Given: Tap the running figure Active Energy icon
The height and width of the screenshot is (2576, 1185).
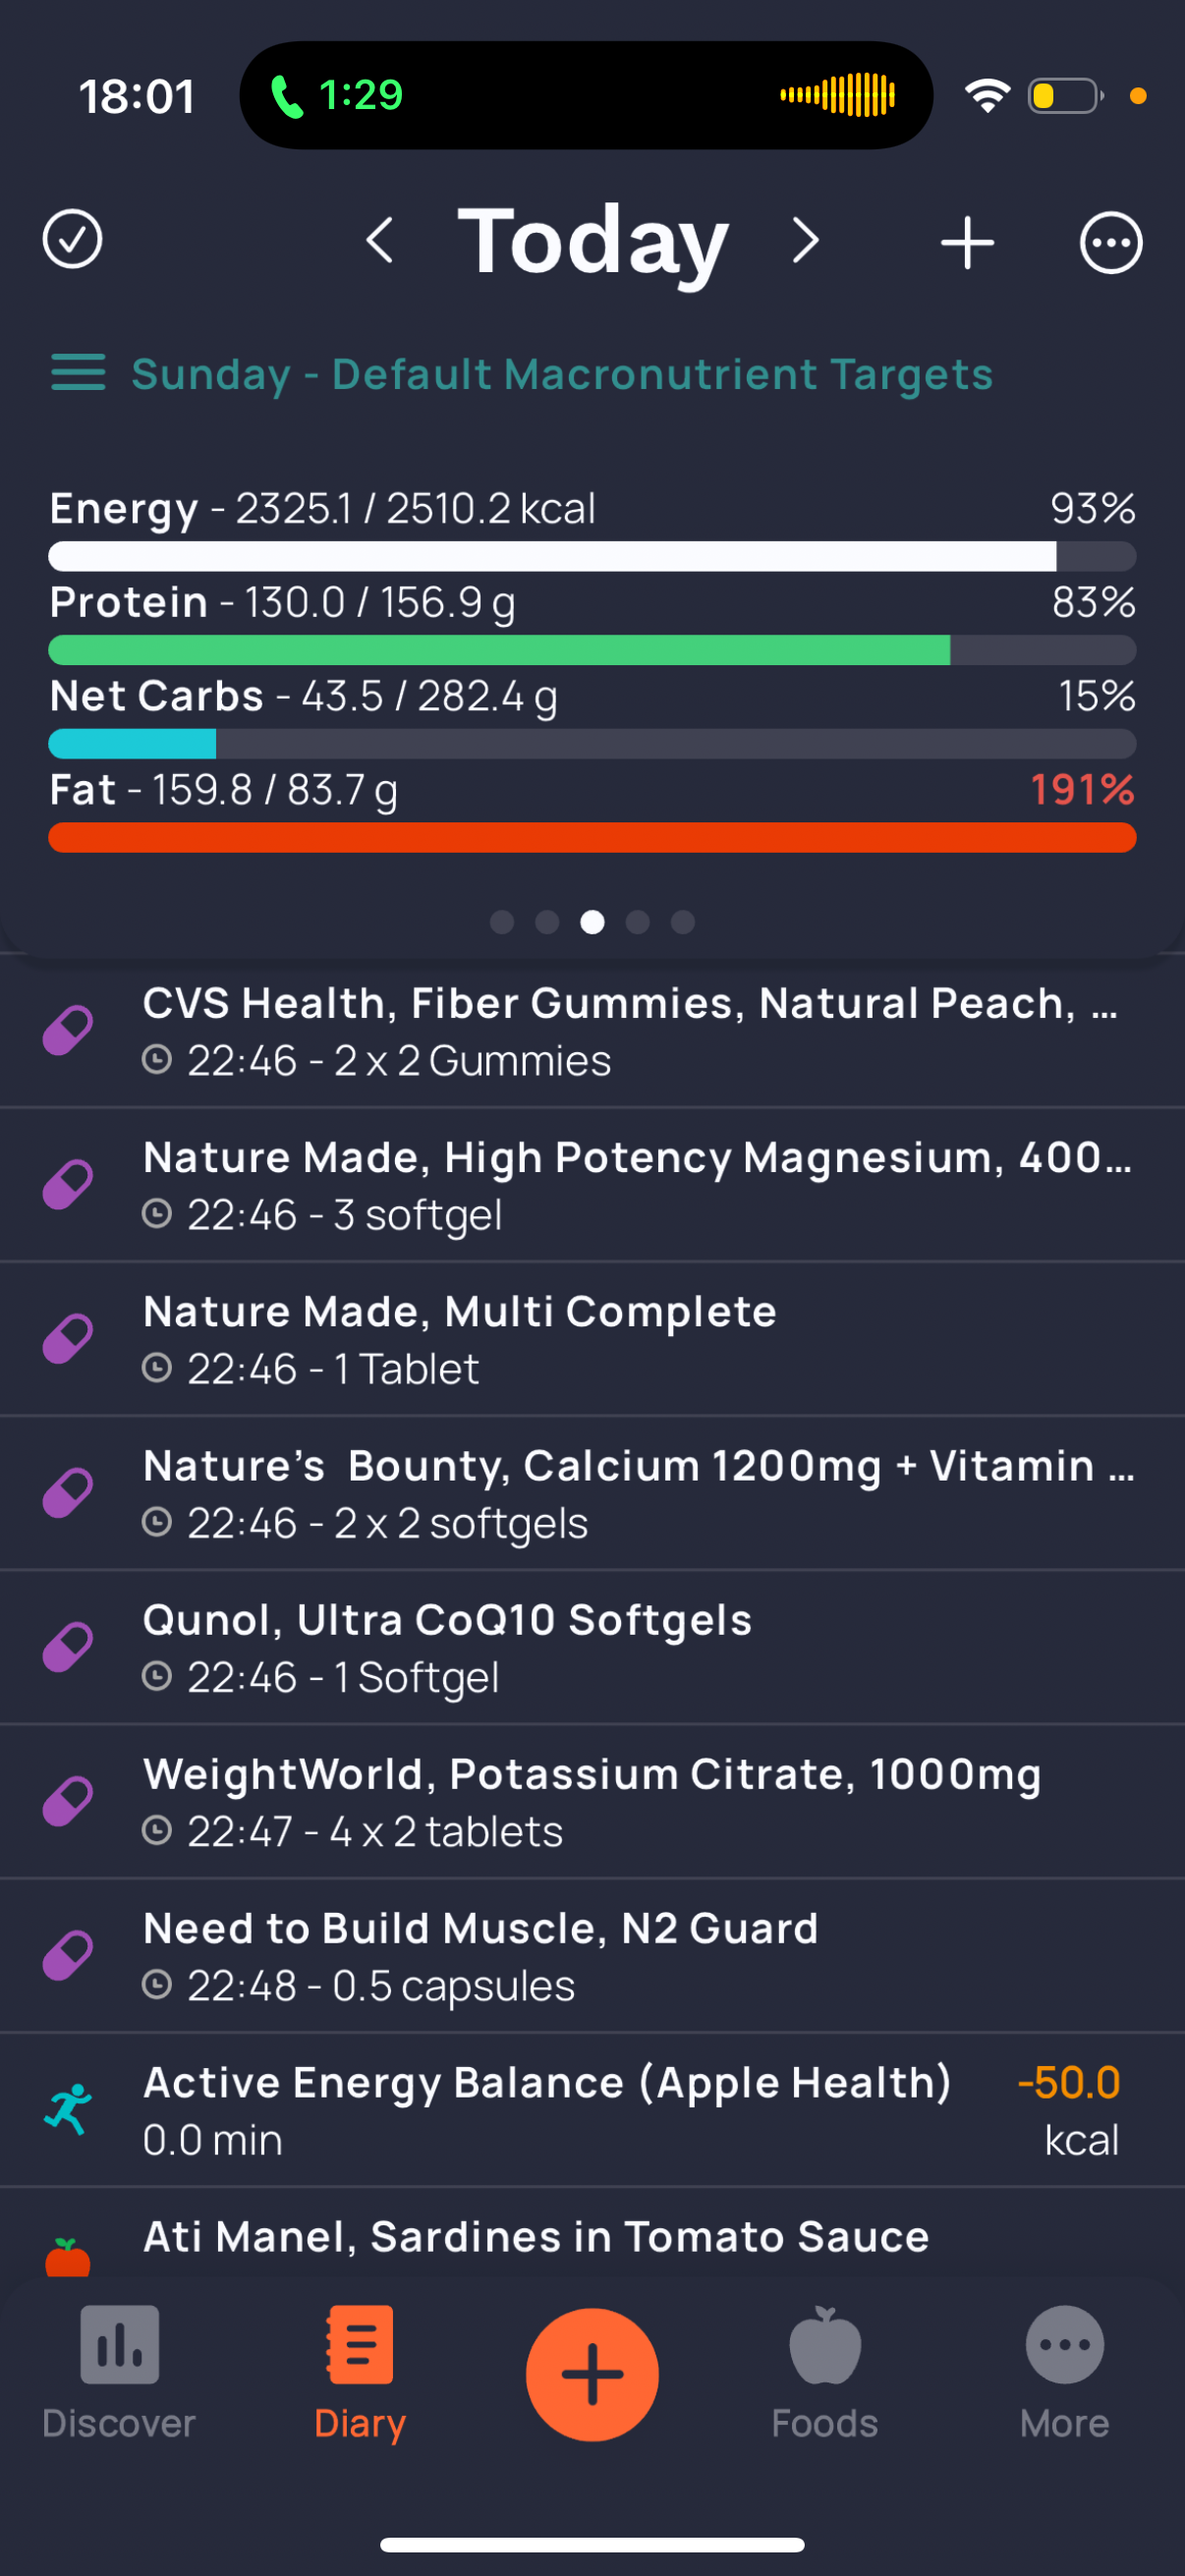Looking at the screenshot, I should pos(68,2109).
